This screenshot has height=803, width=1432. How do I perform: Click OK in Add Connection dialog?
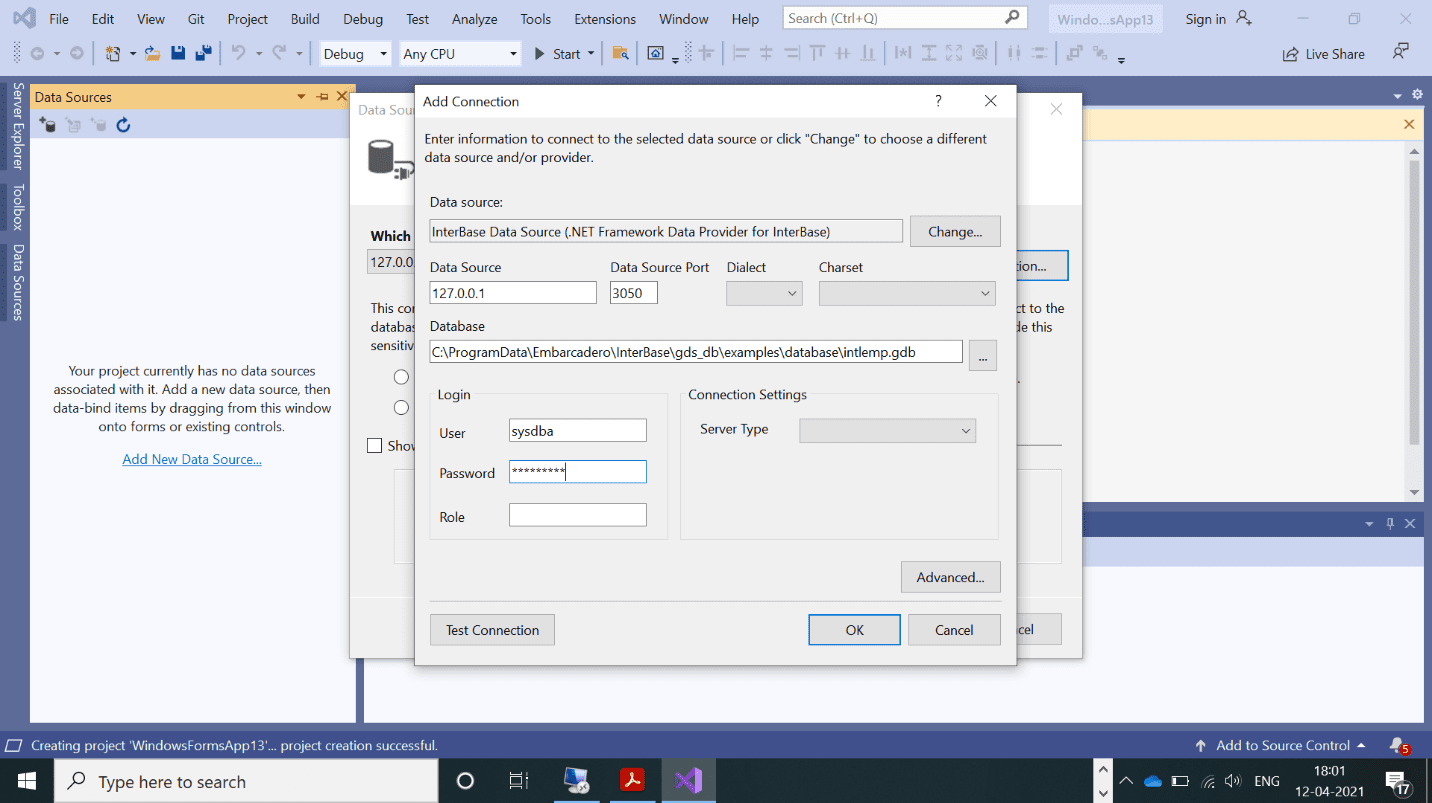point(854,630)
